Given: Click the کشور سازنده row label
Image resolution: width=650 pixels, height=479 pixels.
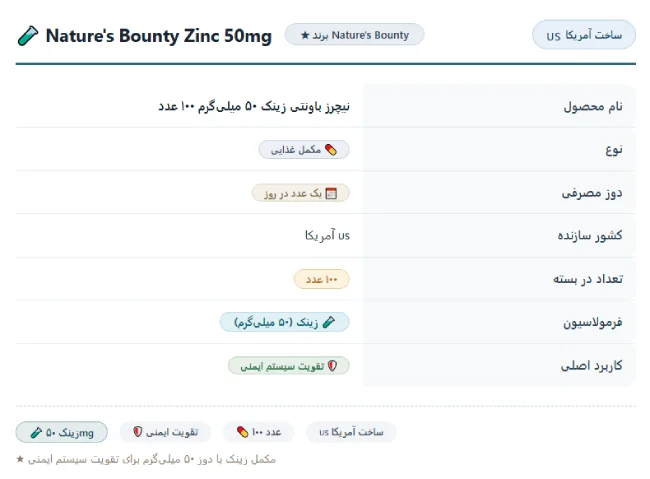Looking at the screenshot, I should point(590,236).
